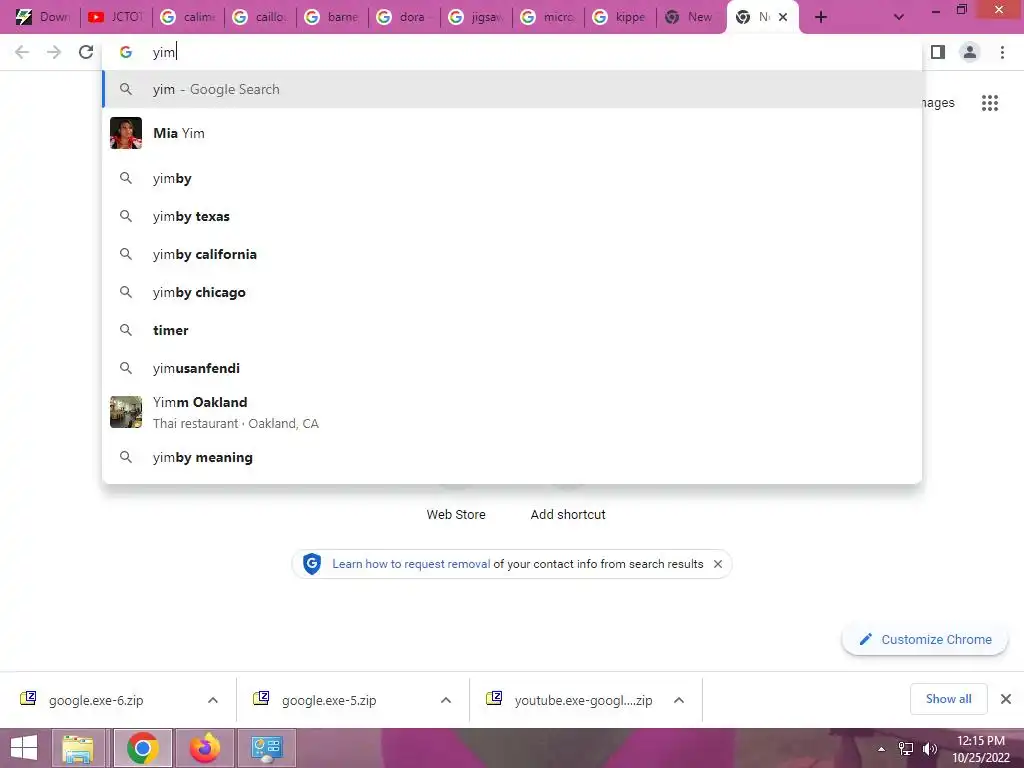This screenshot has width=1024, height=768.
Task: Switch to the jigsaw Google tab
Action: point(476,17)
